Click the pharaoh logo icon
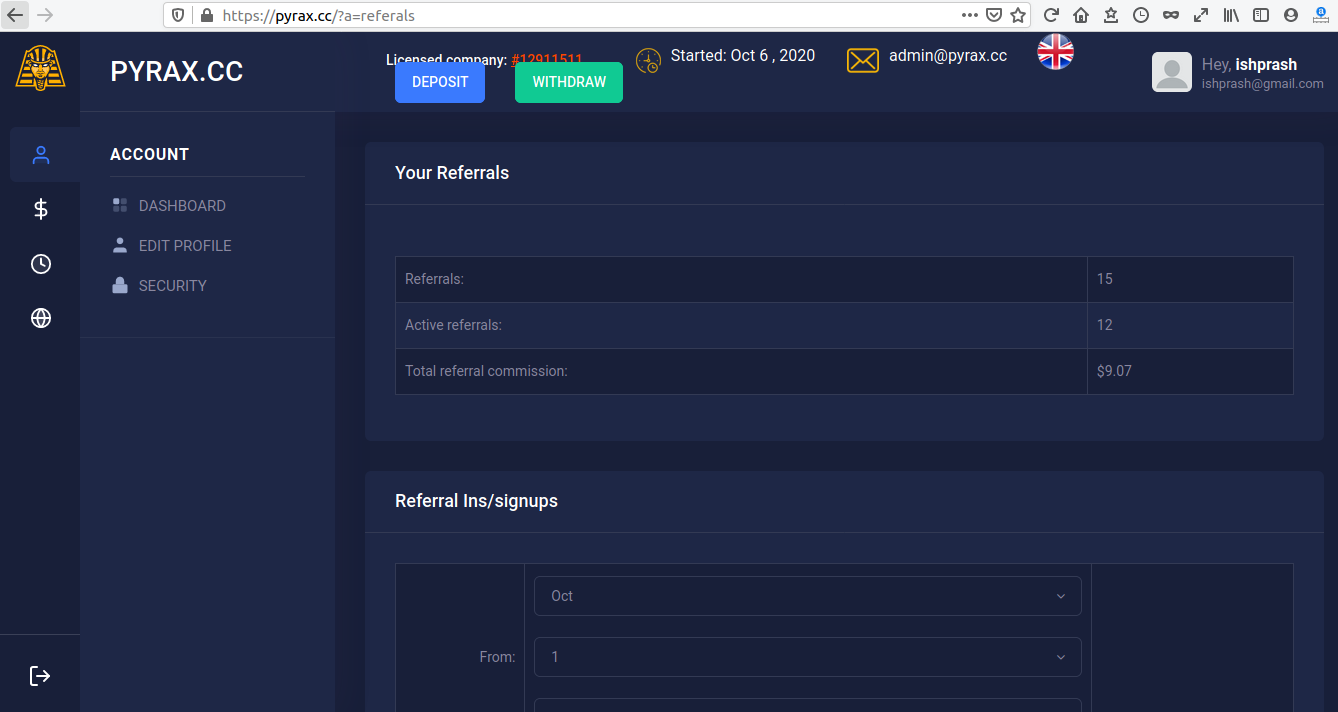 click(x=40, y=67)
